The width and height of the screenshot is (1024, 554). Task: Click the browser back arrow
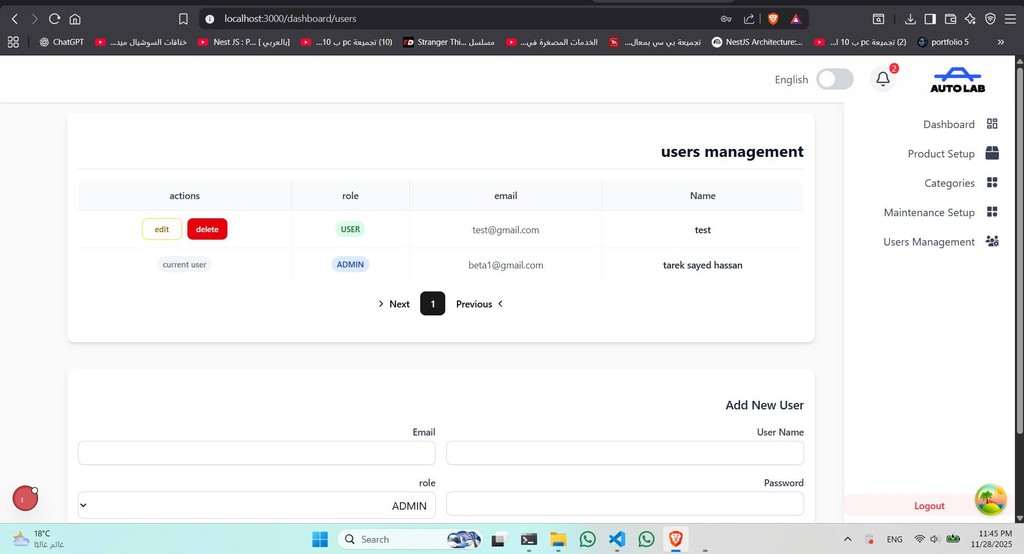point(14,19)
